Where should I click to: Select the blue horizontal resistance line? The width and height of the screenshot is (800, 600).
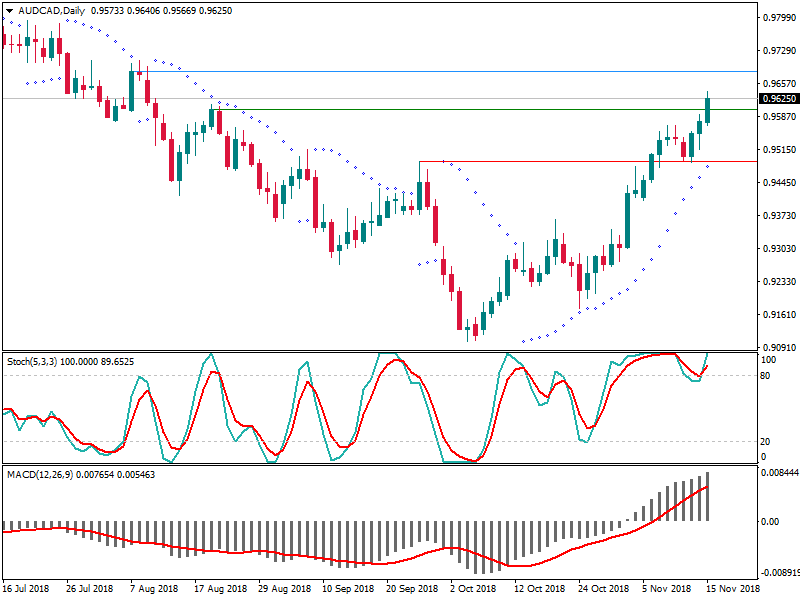(x=446, y=71)
